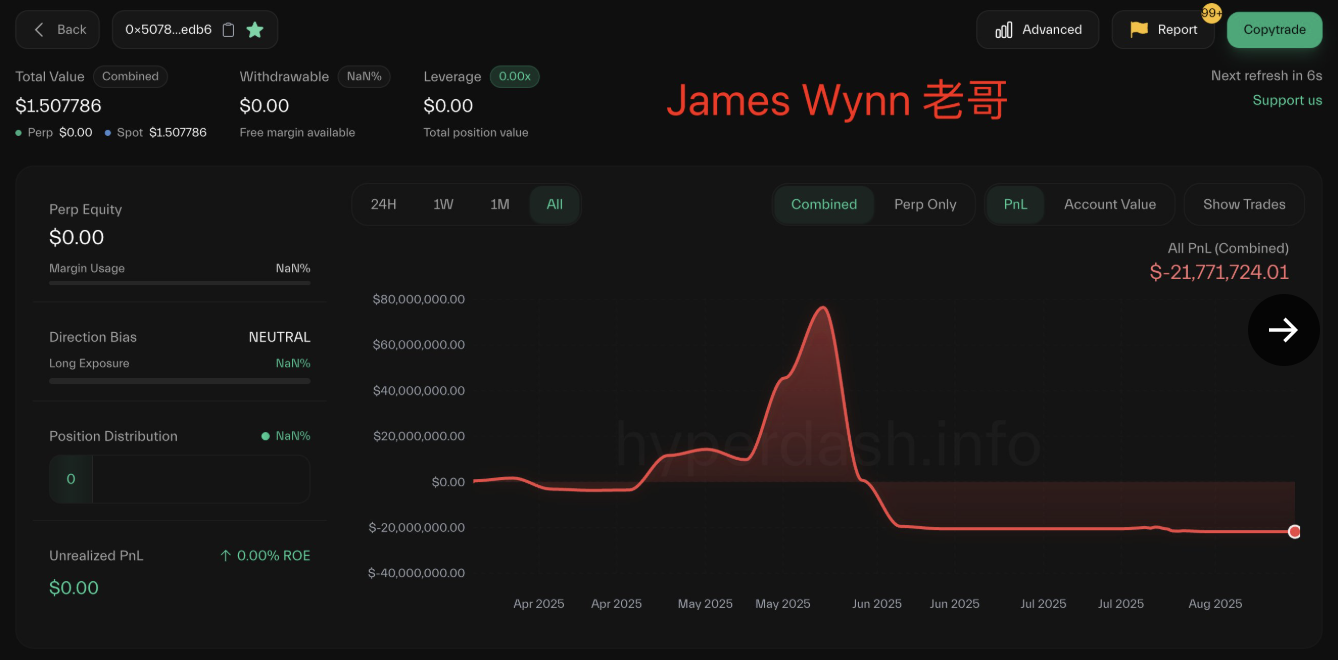Switch chart to Perp Only
Viewport: 1338px width, 660px height.
(x=925, y=204)
